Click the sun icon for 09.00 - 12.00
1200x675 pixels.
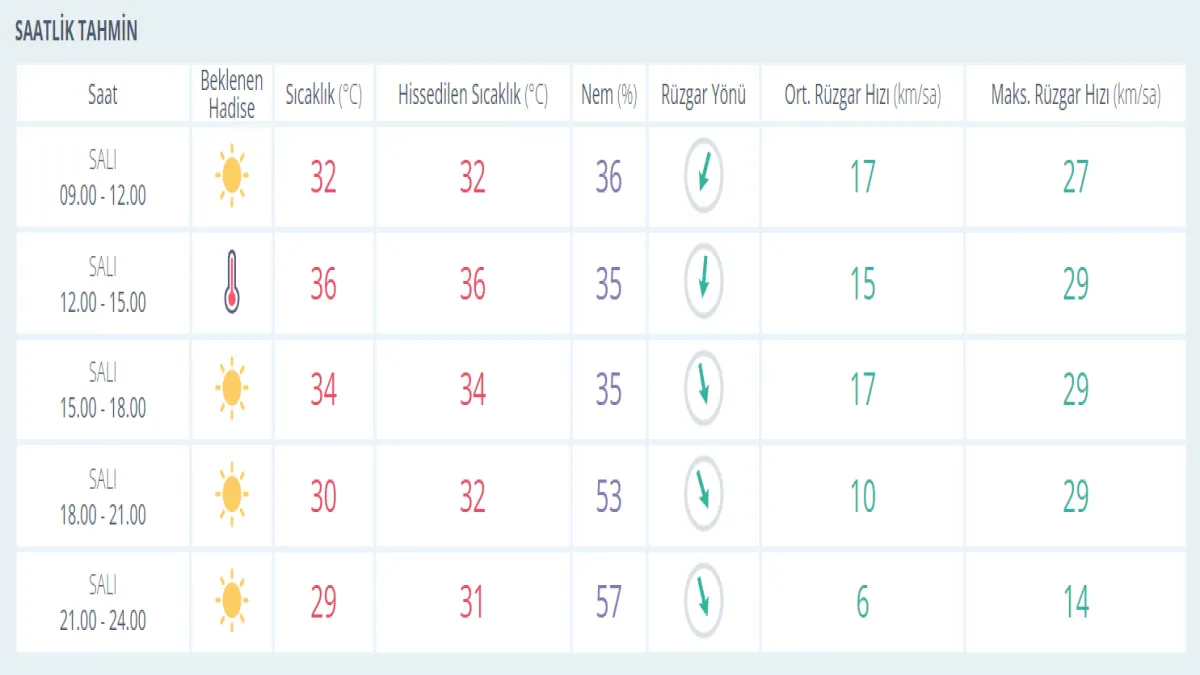232,176
